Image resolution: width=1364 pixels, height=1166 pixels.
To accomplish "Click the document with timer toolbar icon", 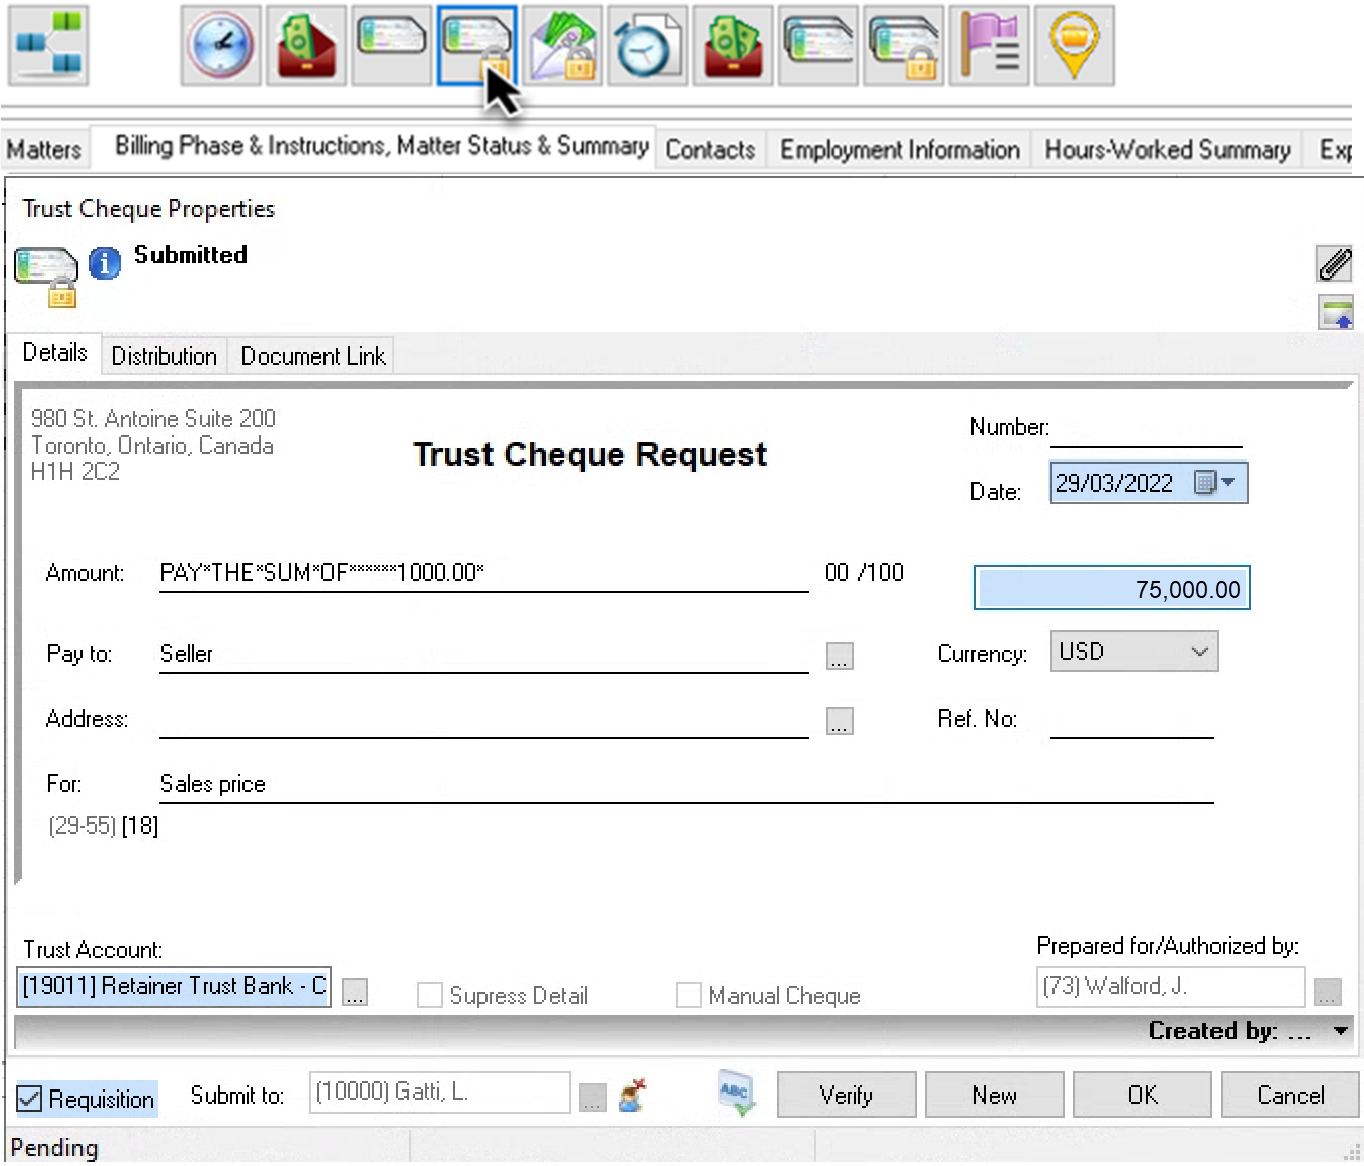I will [647, 45].
